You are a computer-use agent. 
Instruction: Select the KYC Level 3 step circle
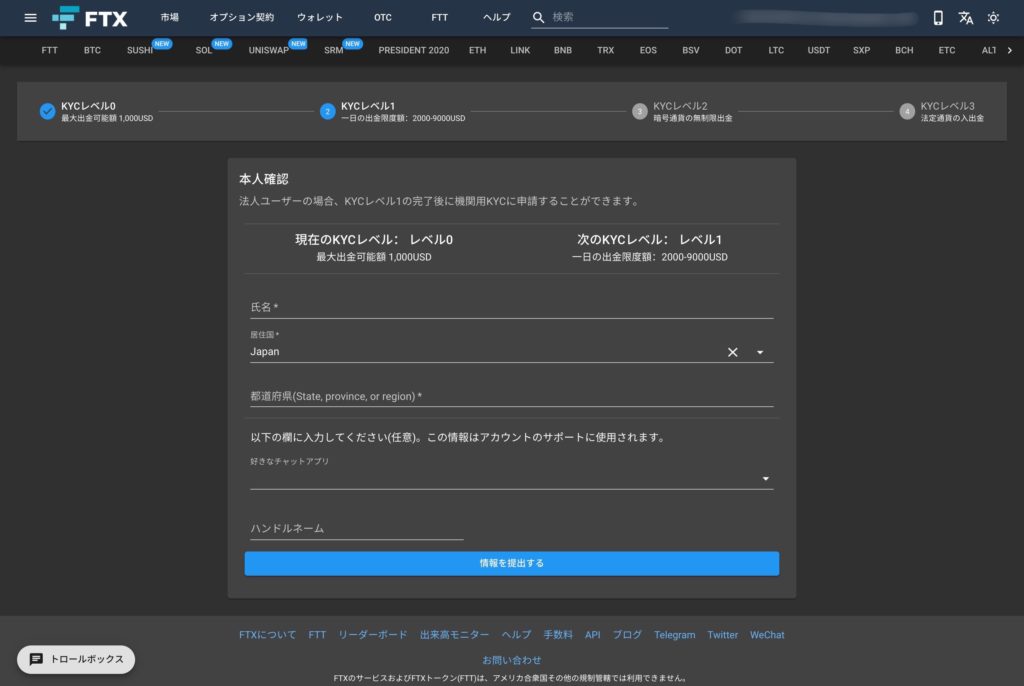906,111
